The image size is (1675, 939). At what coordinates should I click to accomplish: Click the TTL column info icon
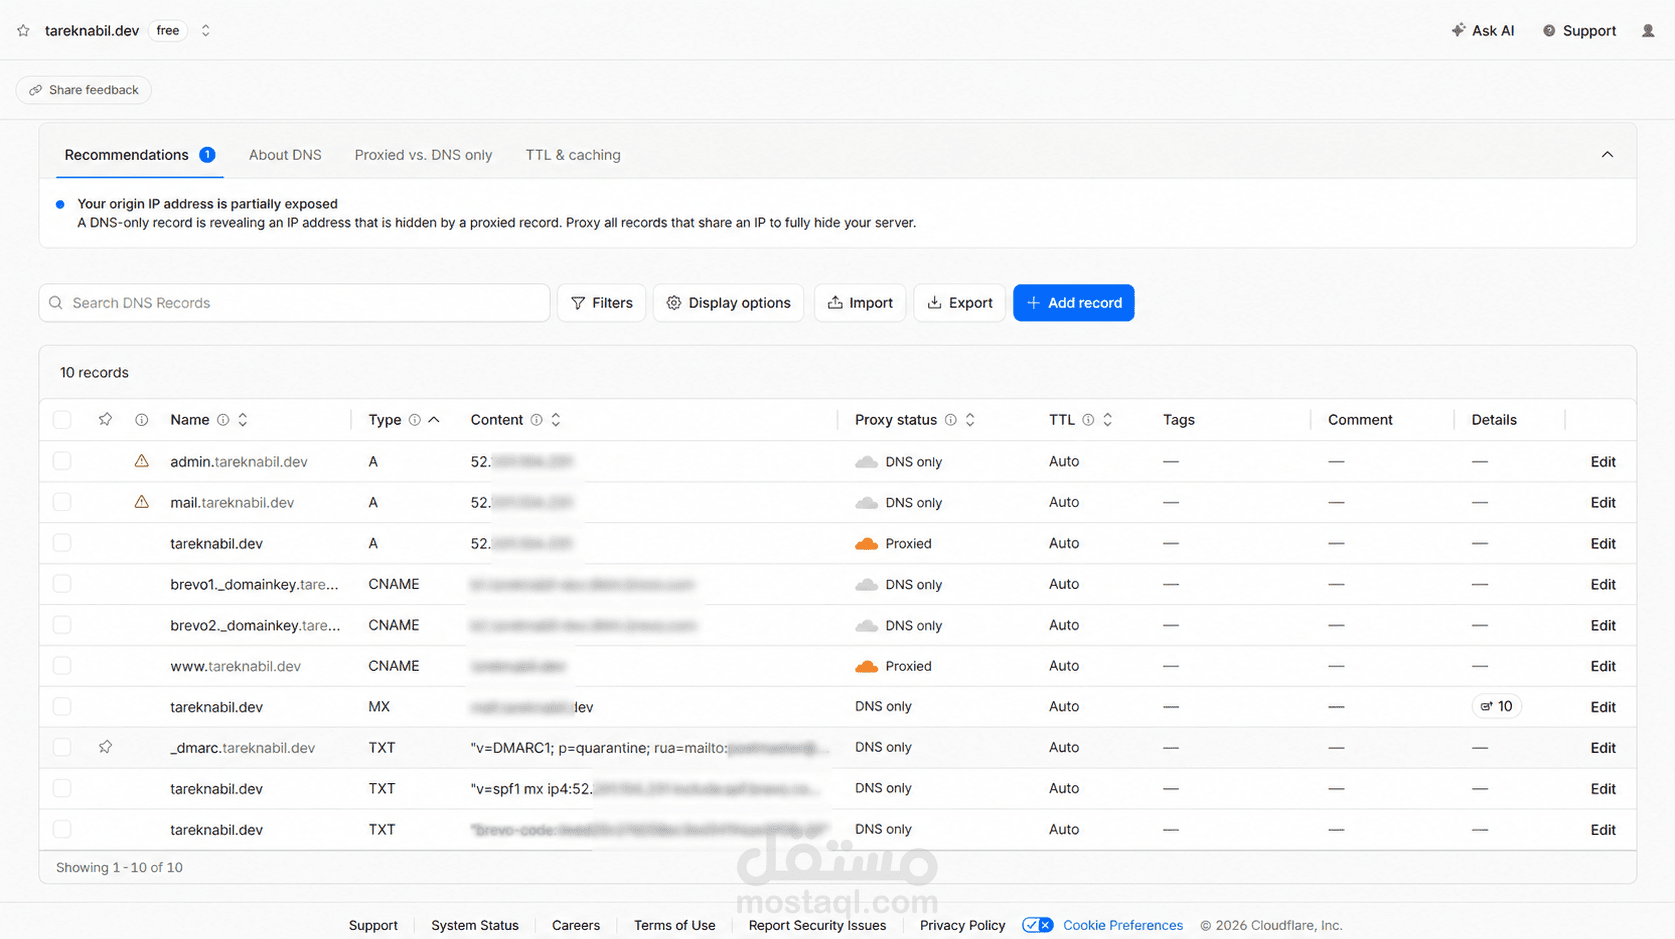click(1088, 420)
